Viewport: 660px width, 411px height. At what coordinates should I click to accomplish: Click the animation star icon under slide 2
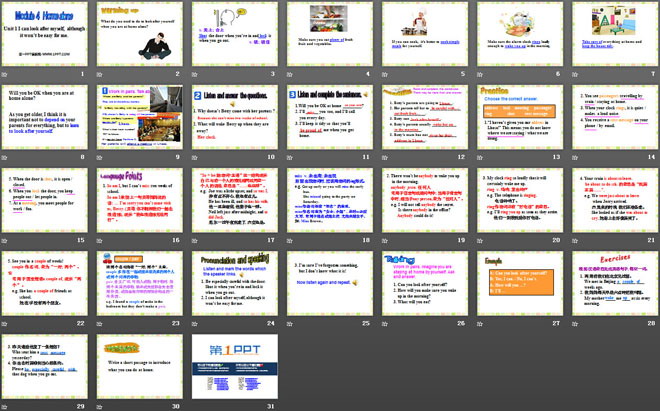click(x=100, y=75)
